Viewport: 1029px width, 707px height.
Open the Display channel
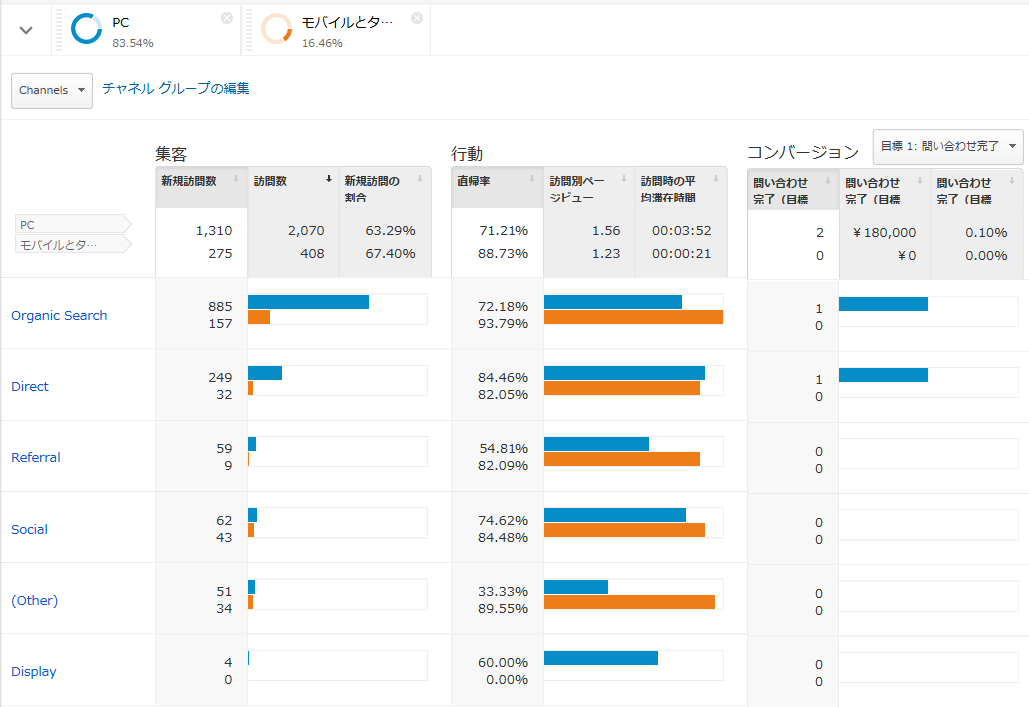34,671
